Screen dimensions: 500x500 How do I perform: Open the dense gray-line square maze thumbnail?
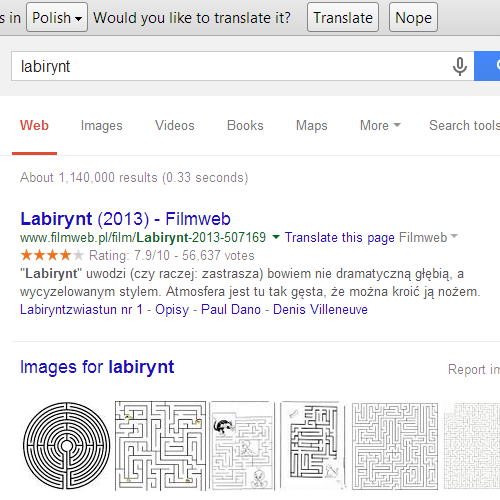(x=395, y=446)
